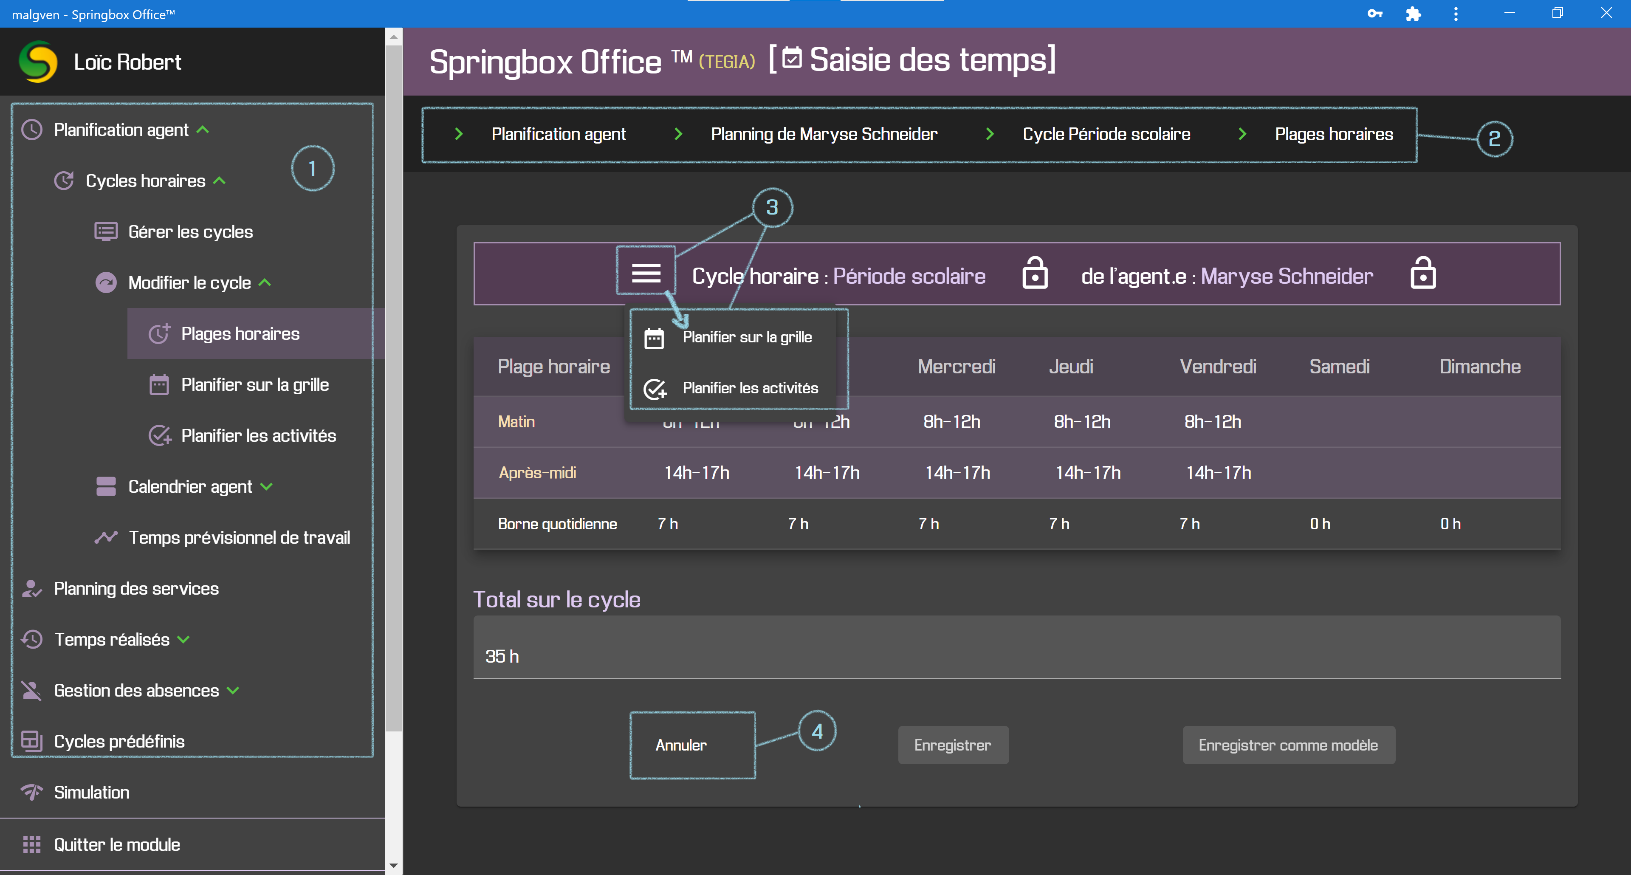Click calendar icon in the Planifier sur la grille popup entry
The image size is (1631, 875).
654,338
